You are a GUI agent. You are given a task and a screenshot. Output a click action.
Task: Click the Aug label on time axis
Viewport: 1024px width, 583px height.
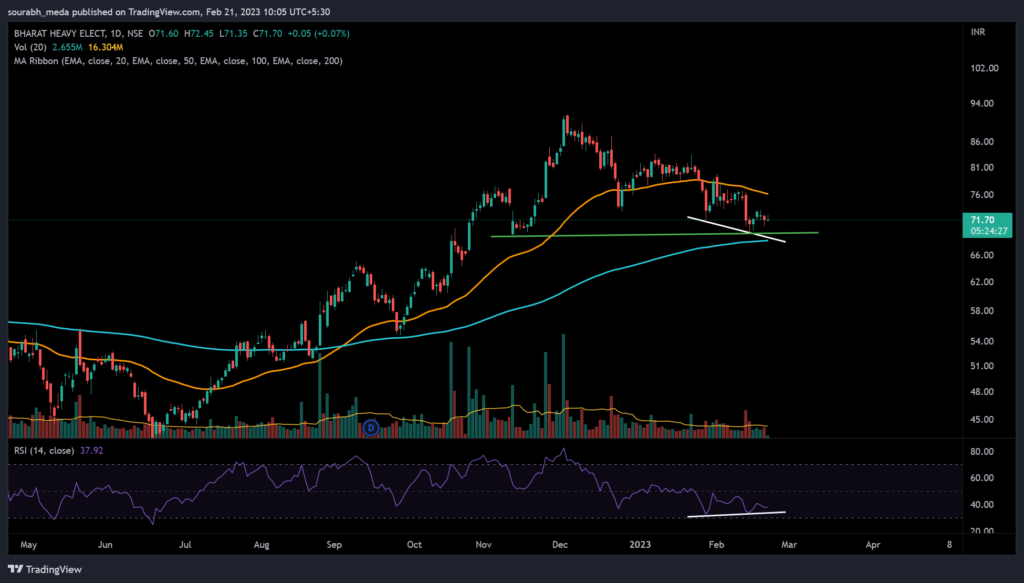coord(261,544)
